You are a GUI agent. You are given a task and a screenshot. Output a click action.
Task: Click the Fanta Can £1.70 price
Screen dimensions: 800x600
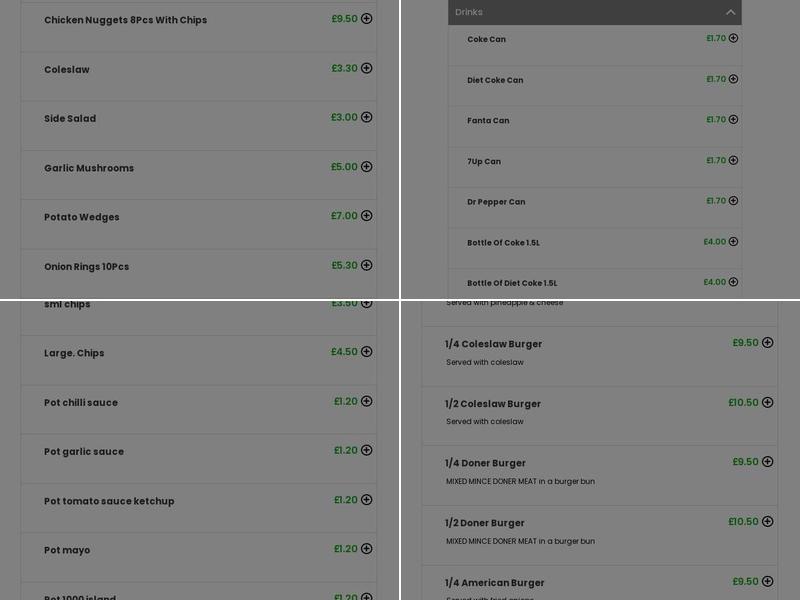pos(716,120)
